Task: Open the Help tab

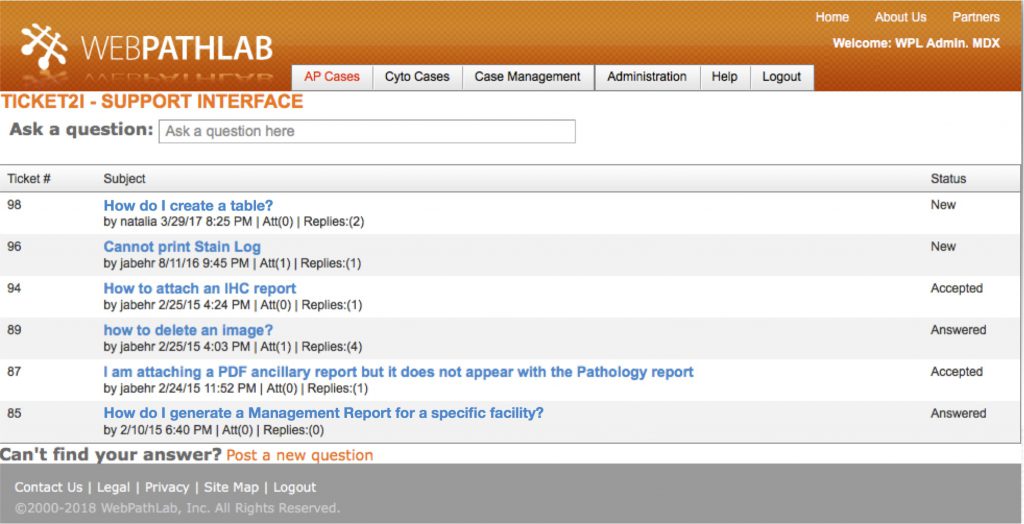Action: [725, 77]
